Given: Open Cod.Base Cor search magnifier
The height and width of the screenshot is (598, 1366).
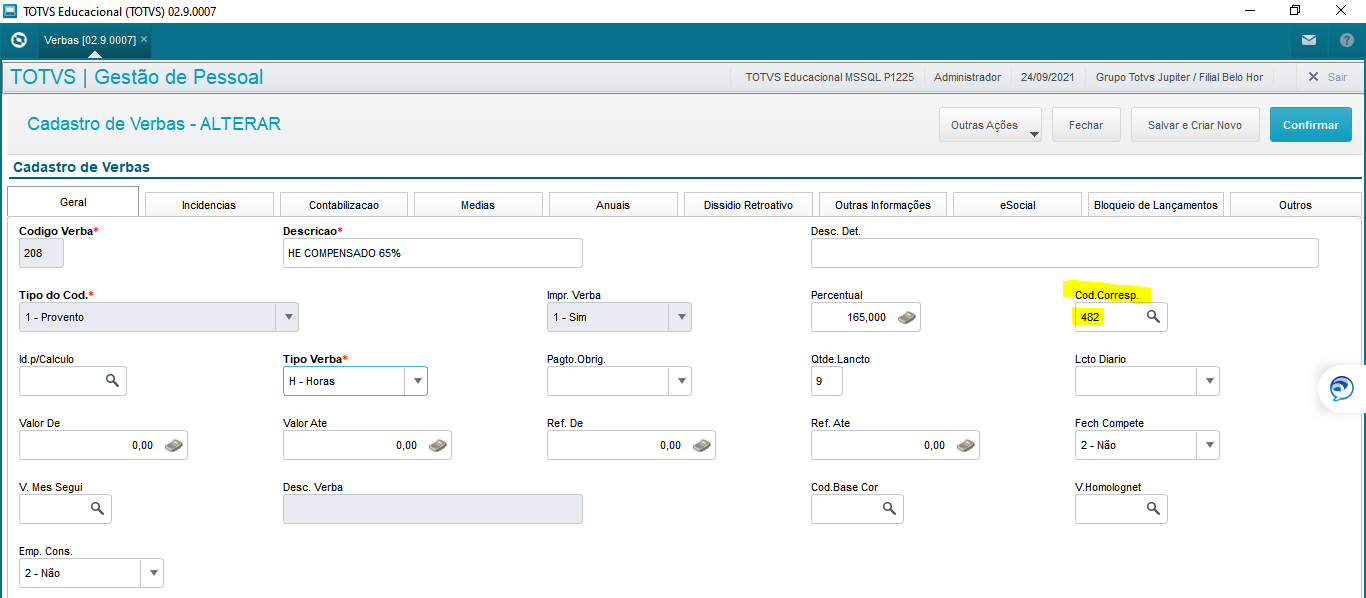Looking at the screenshot, I should 889,509.
